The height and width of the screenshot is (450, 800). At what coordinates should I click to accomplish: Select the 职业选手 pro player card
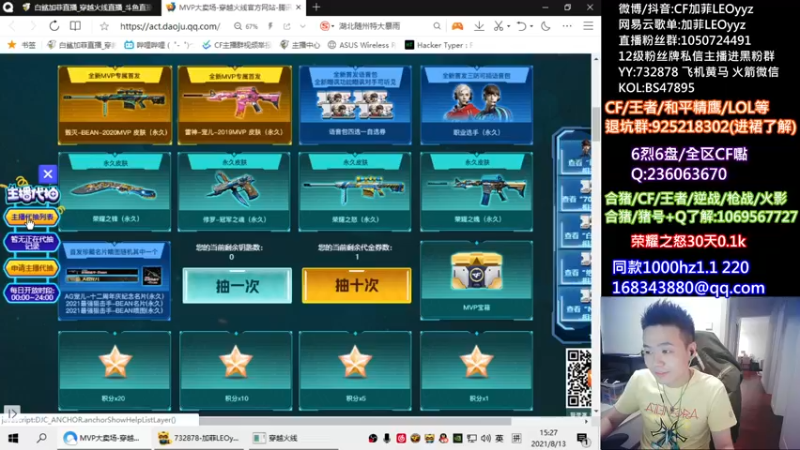click(477, 104)
